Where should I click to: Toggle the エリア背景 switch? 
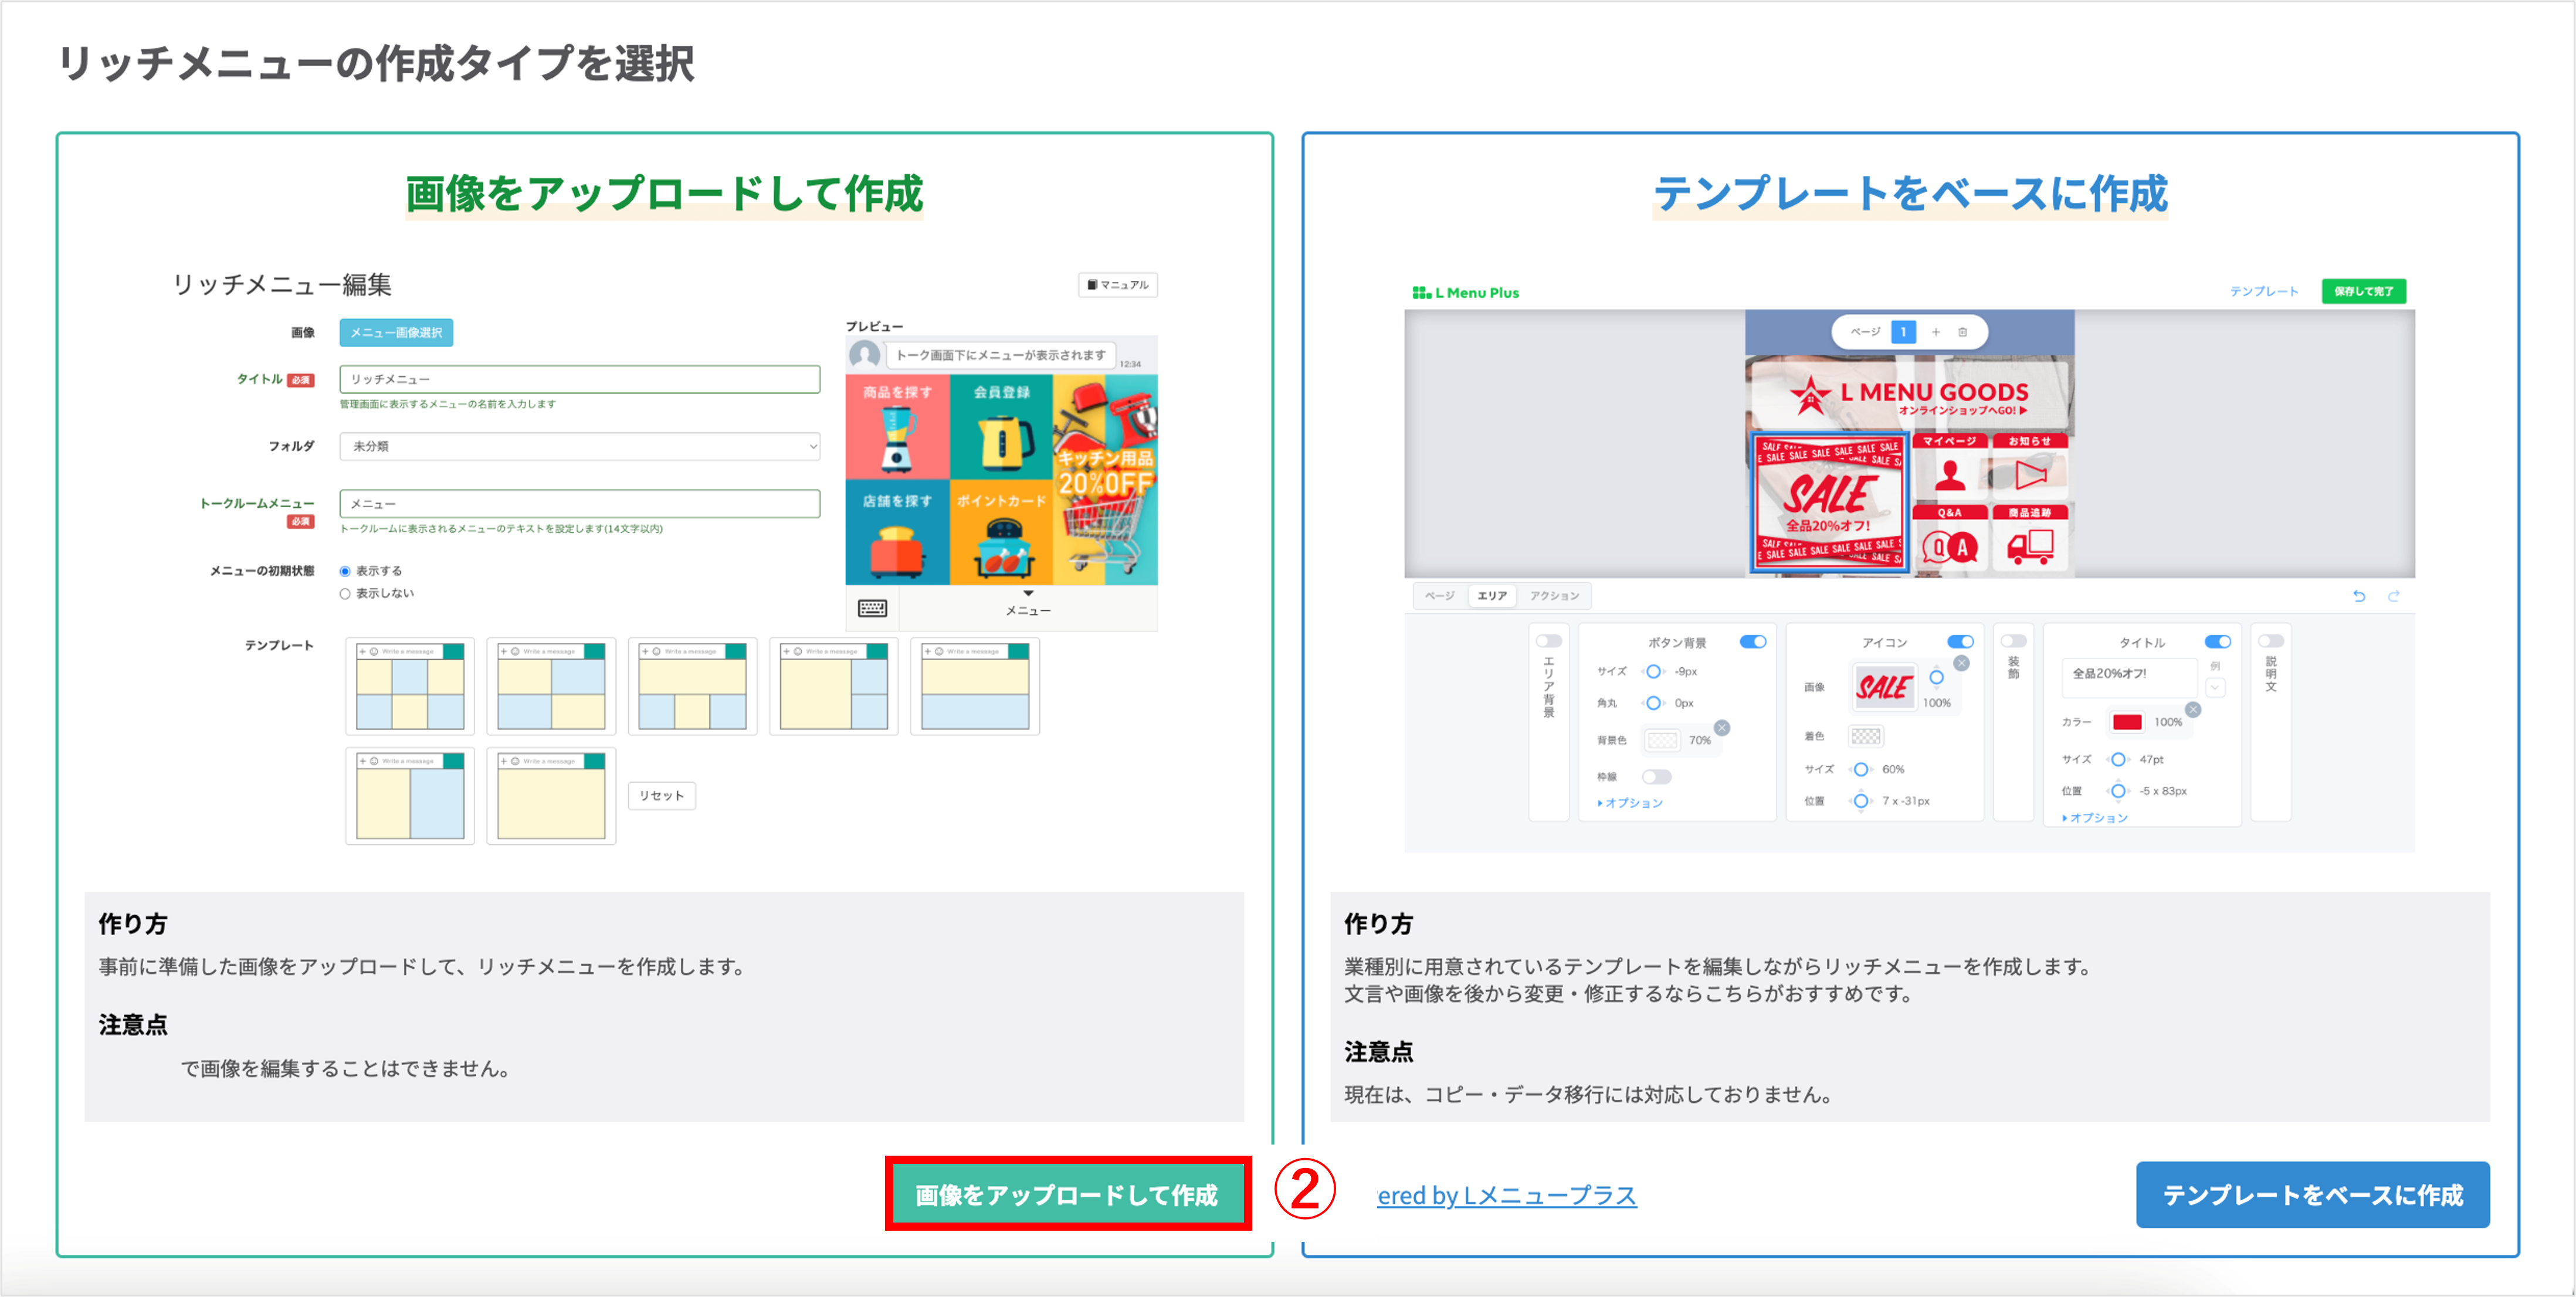tap(1549, 641)
